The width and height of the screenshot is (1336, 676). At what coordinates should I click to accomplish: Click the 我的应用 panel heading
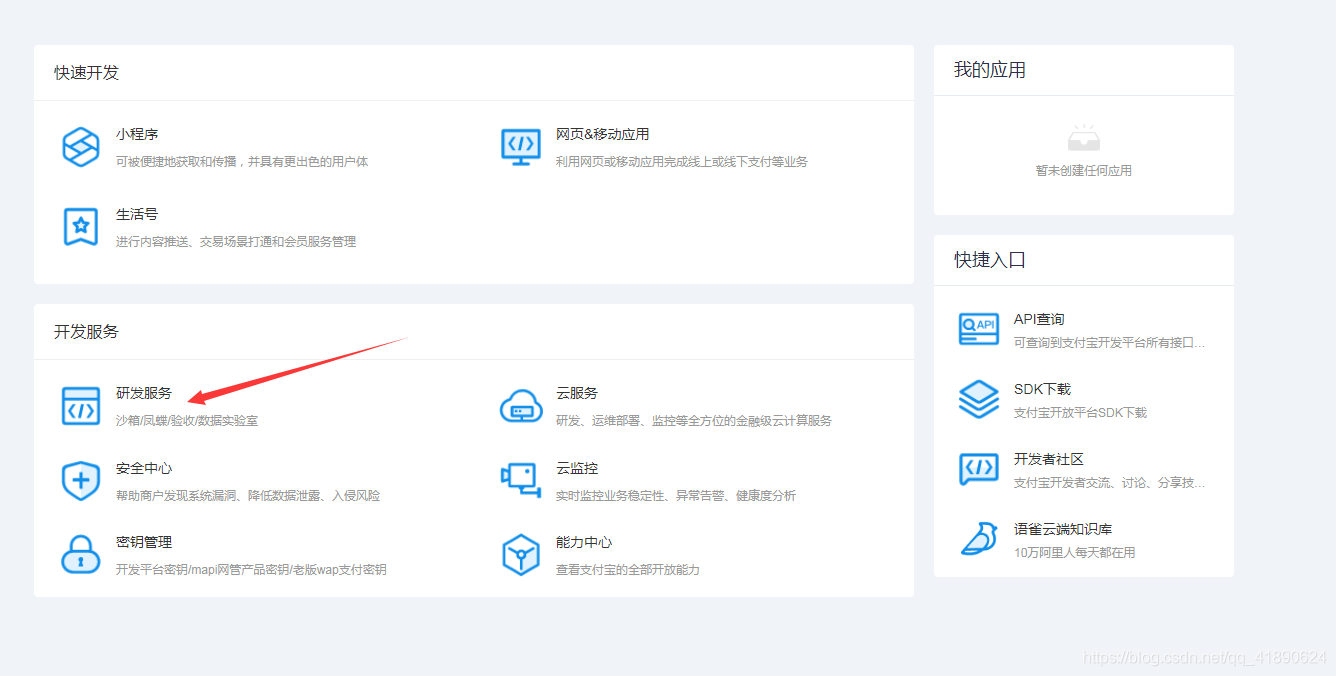[x=990, y=70]
